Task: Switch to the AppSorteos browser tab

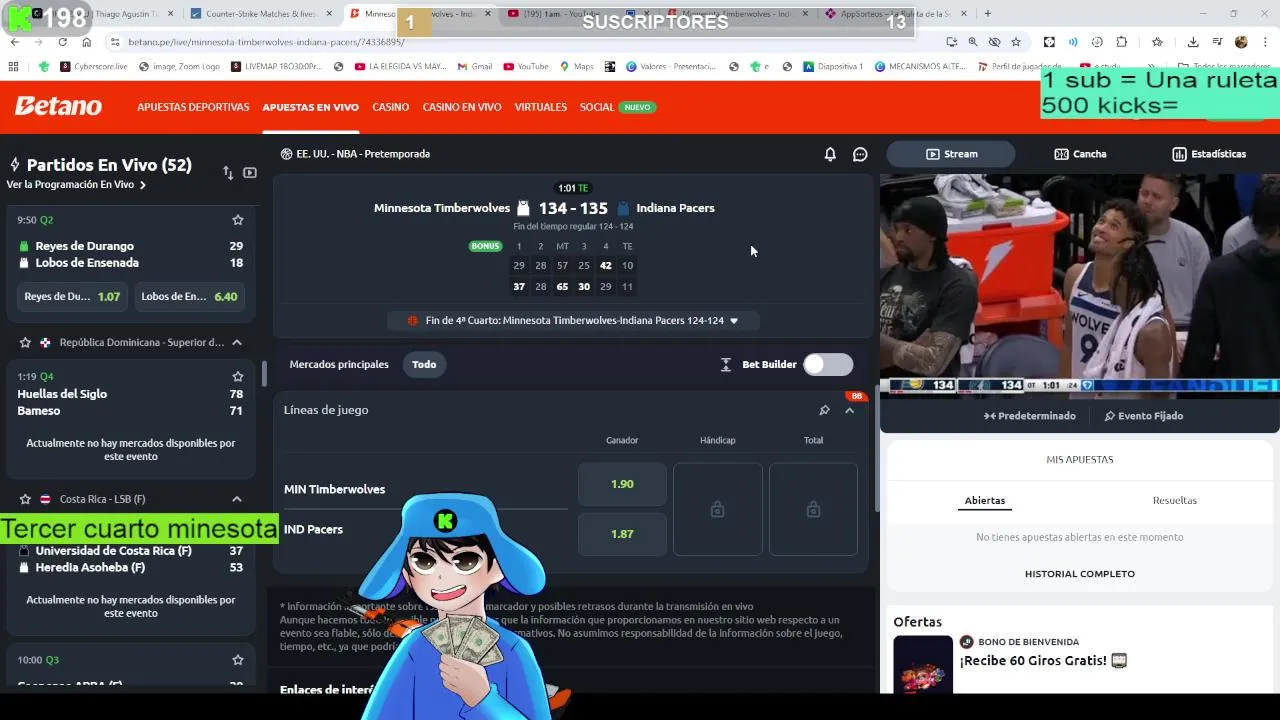Action: click(x=895, y=14)
